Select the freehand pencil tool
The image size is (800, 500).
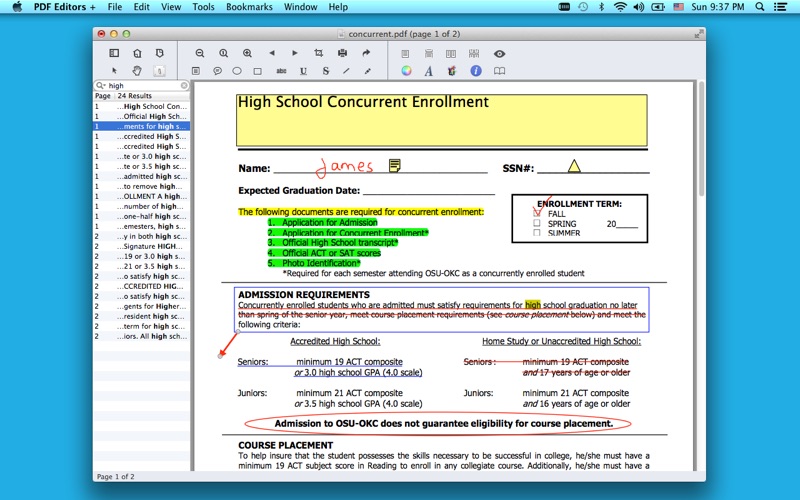click(367, 71)
